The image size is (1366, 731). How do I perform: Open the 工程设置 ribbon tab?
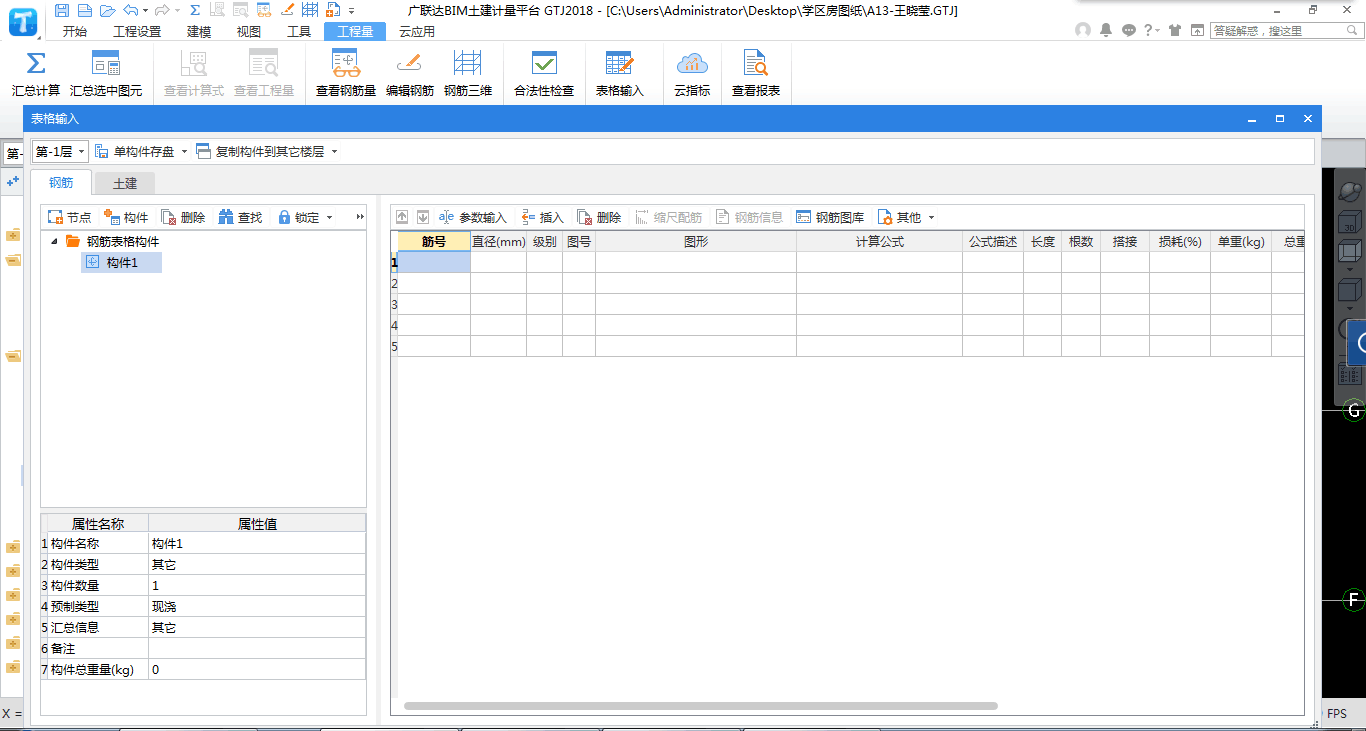(x=137, y=31)
